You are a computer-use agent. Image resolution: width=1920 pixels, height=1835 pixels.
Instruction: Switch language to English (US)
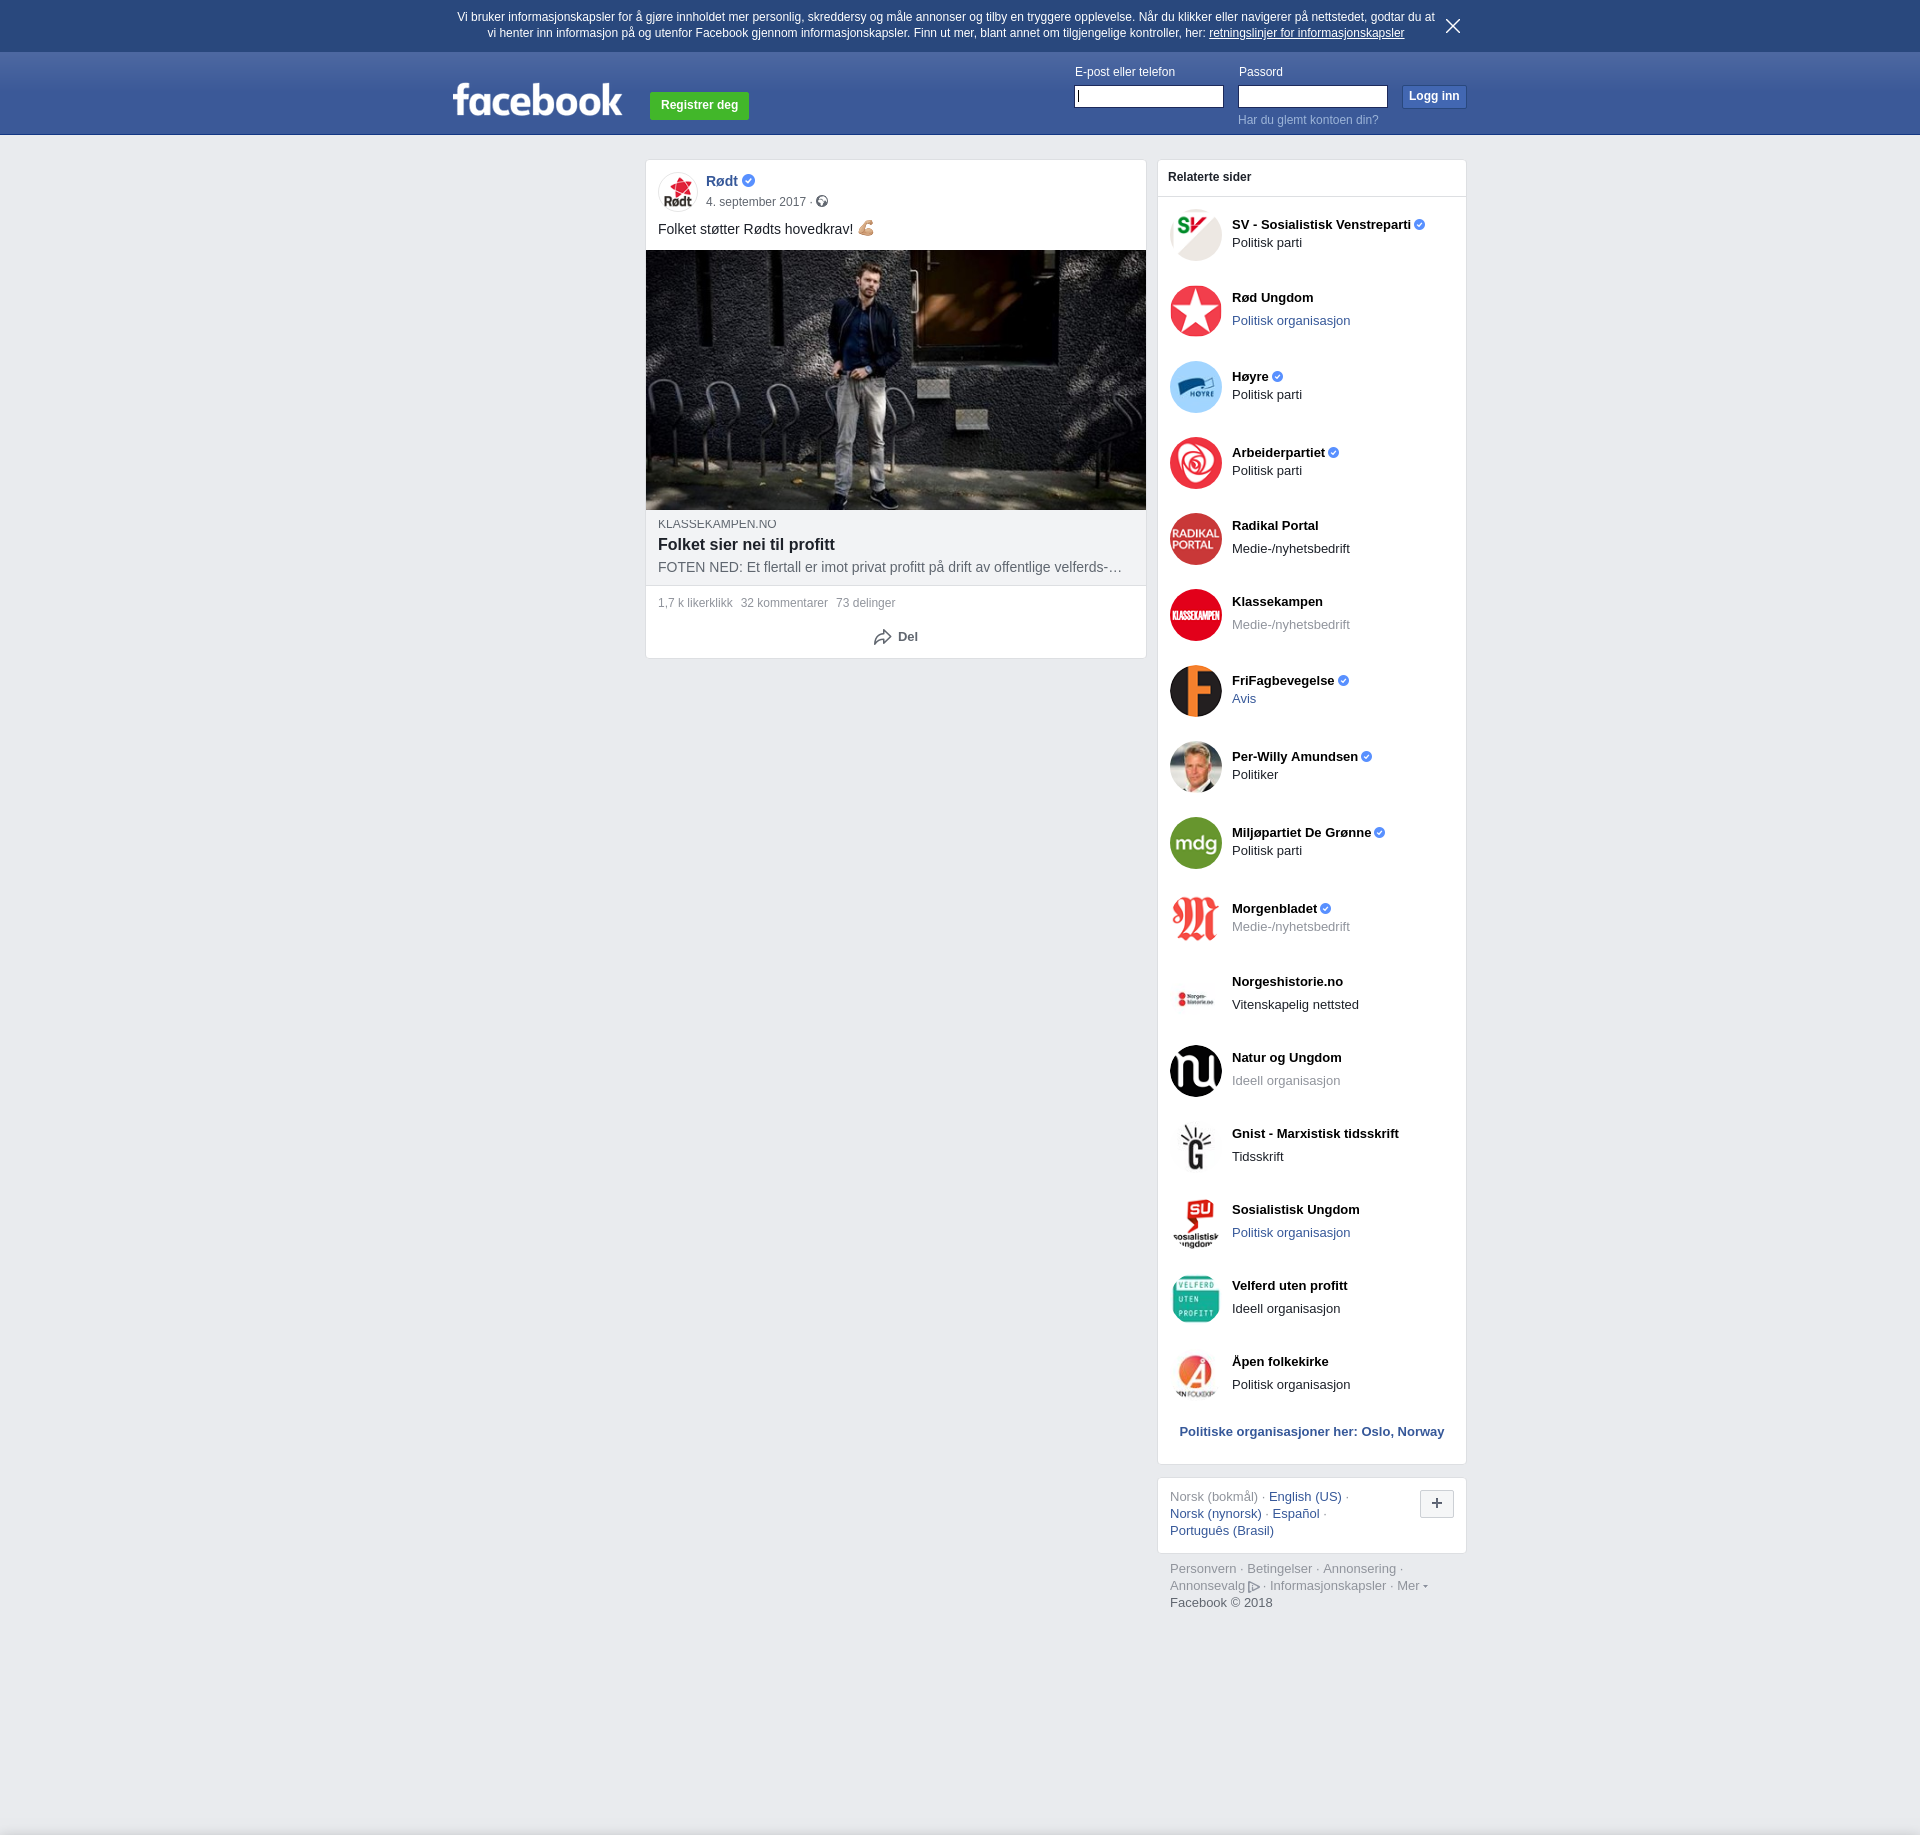1305,1497
